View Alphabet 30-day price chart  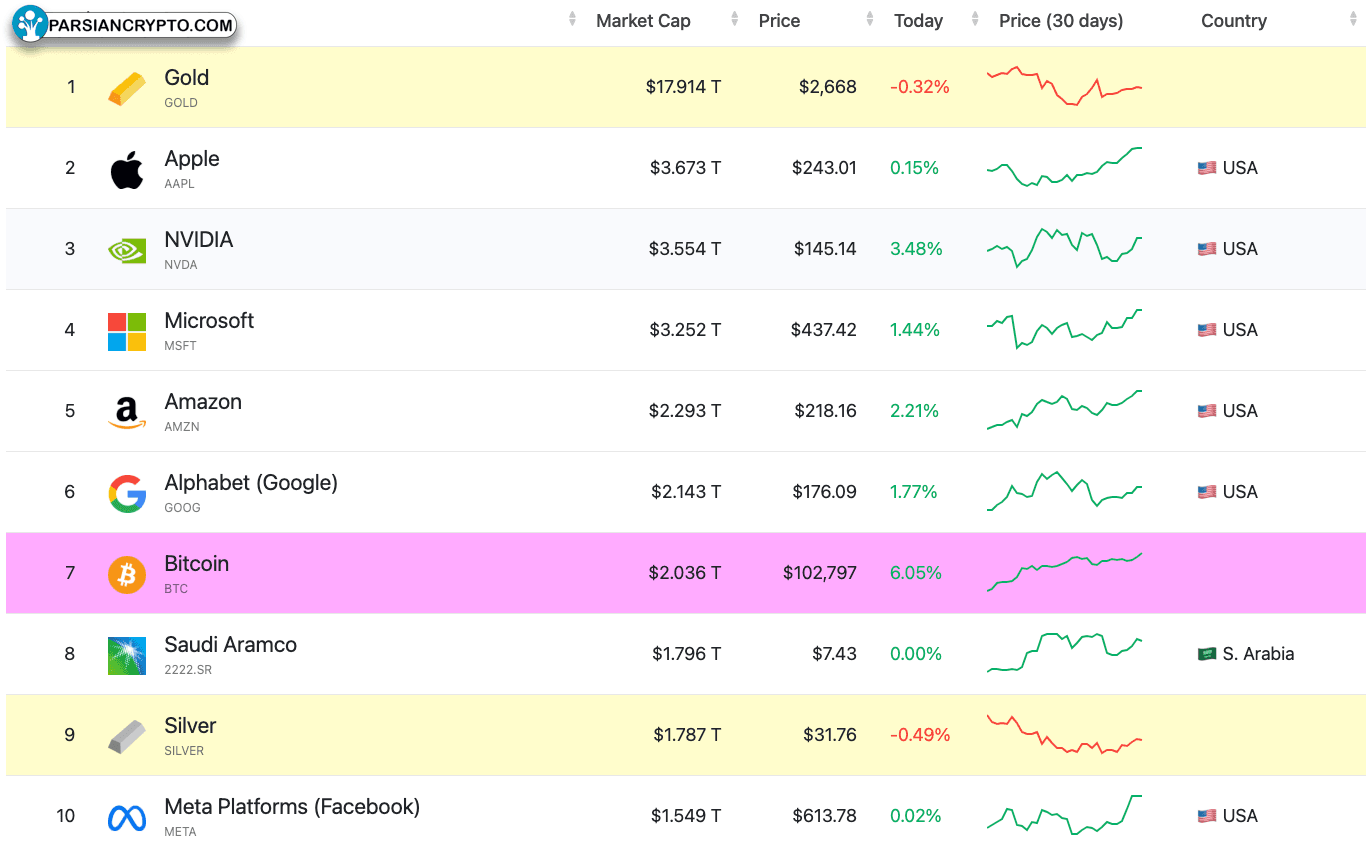[1064, 491]
